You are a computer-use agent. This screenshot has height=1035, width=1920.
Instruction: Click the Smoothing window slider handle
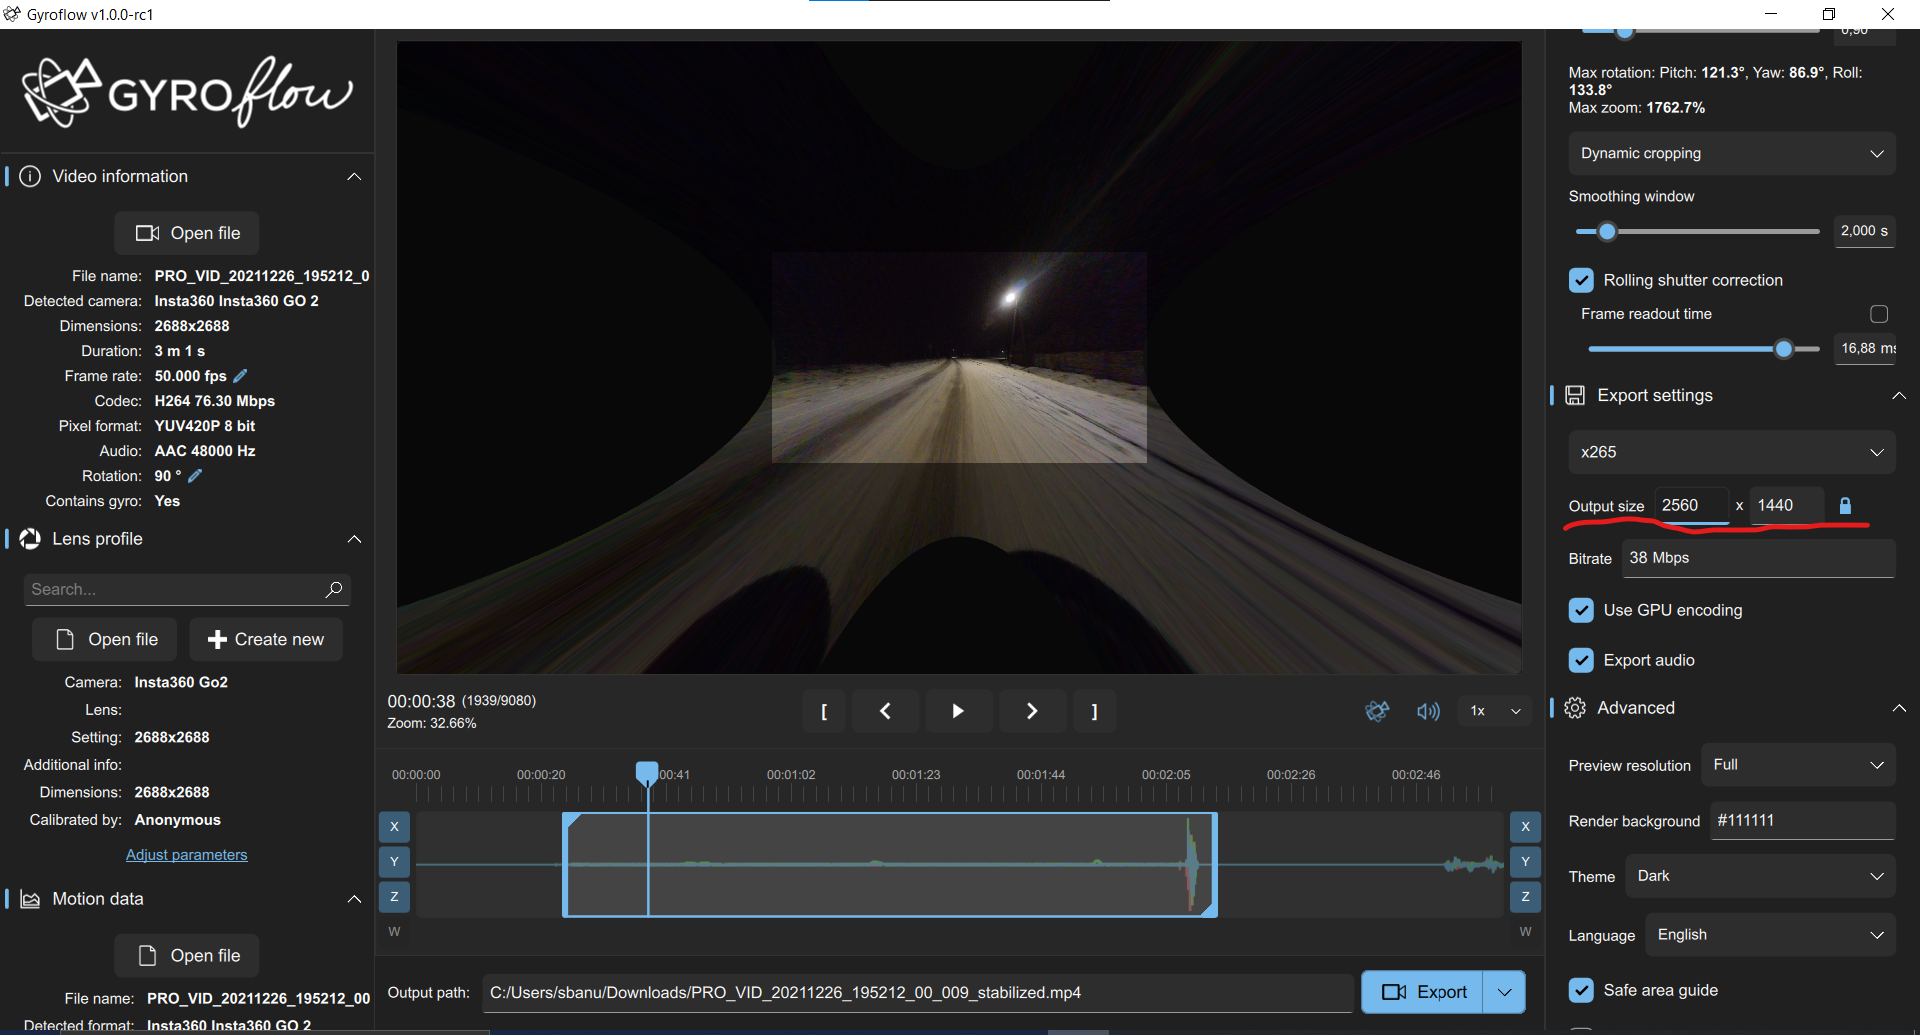click(1607, 231)
